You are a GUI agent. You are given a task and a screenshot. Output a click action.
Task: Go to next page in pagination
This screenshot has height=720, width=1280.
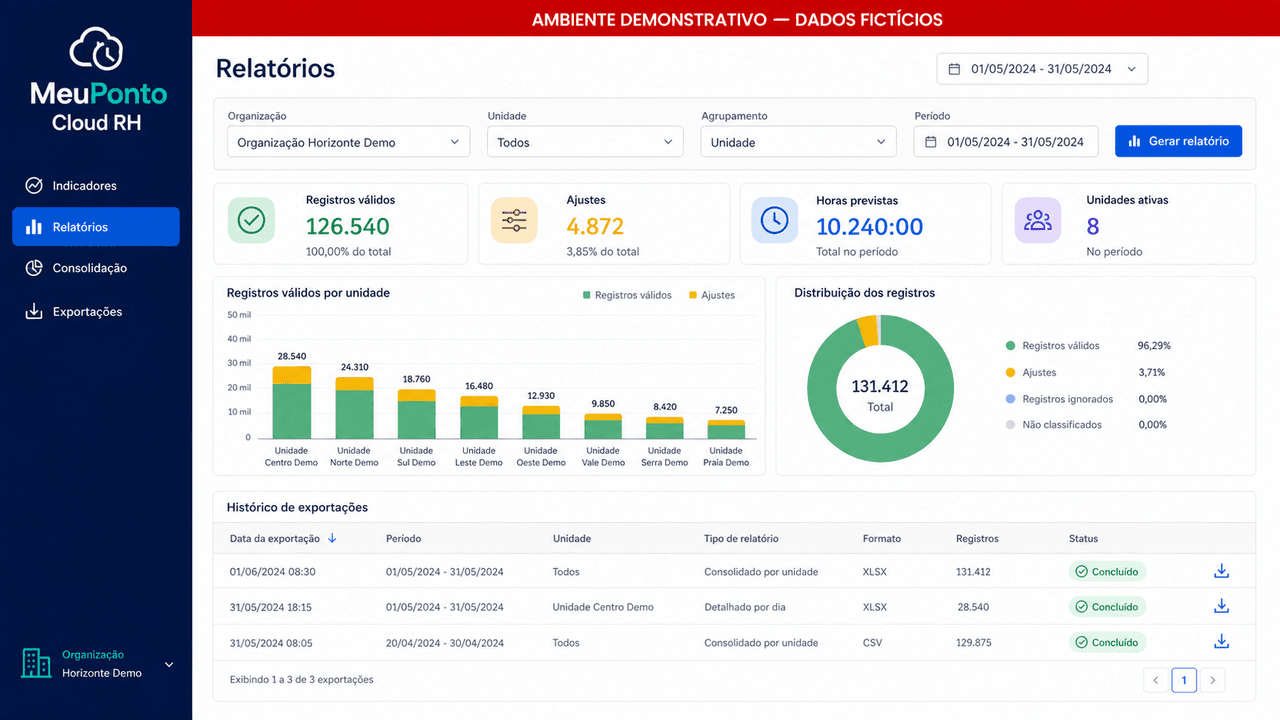point(1213,680)
